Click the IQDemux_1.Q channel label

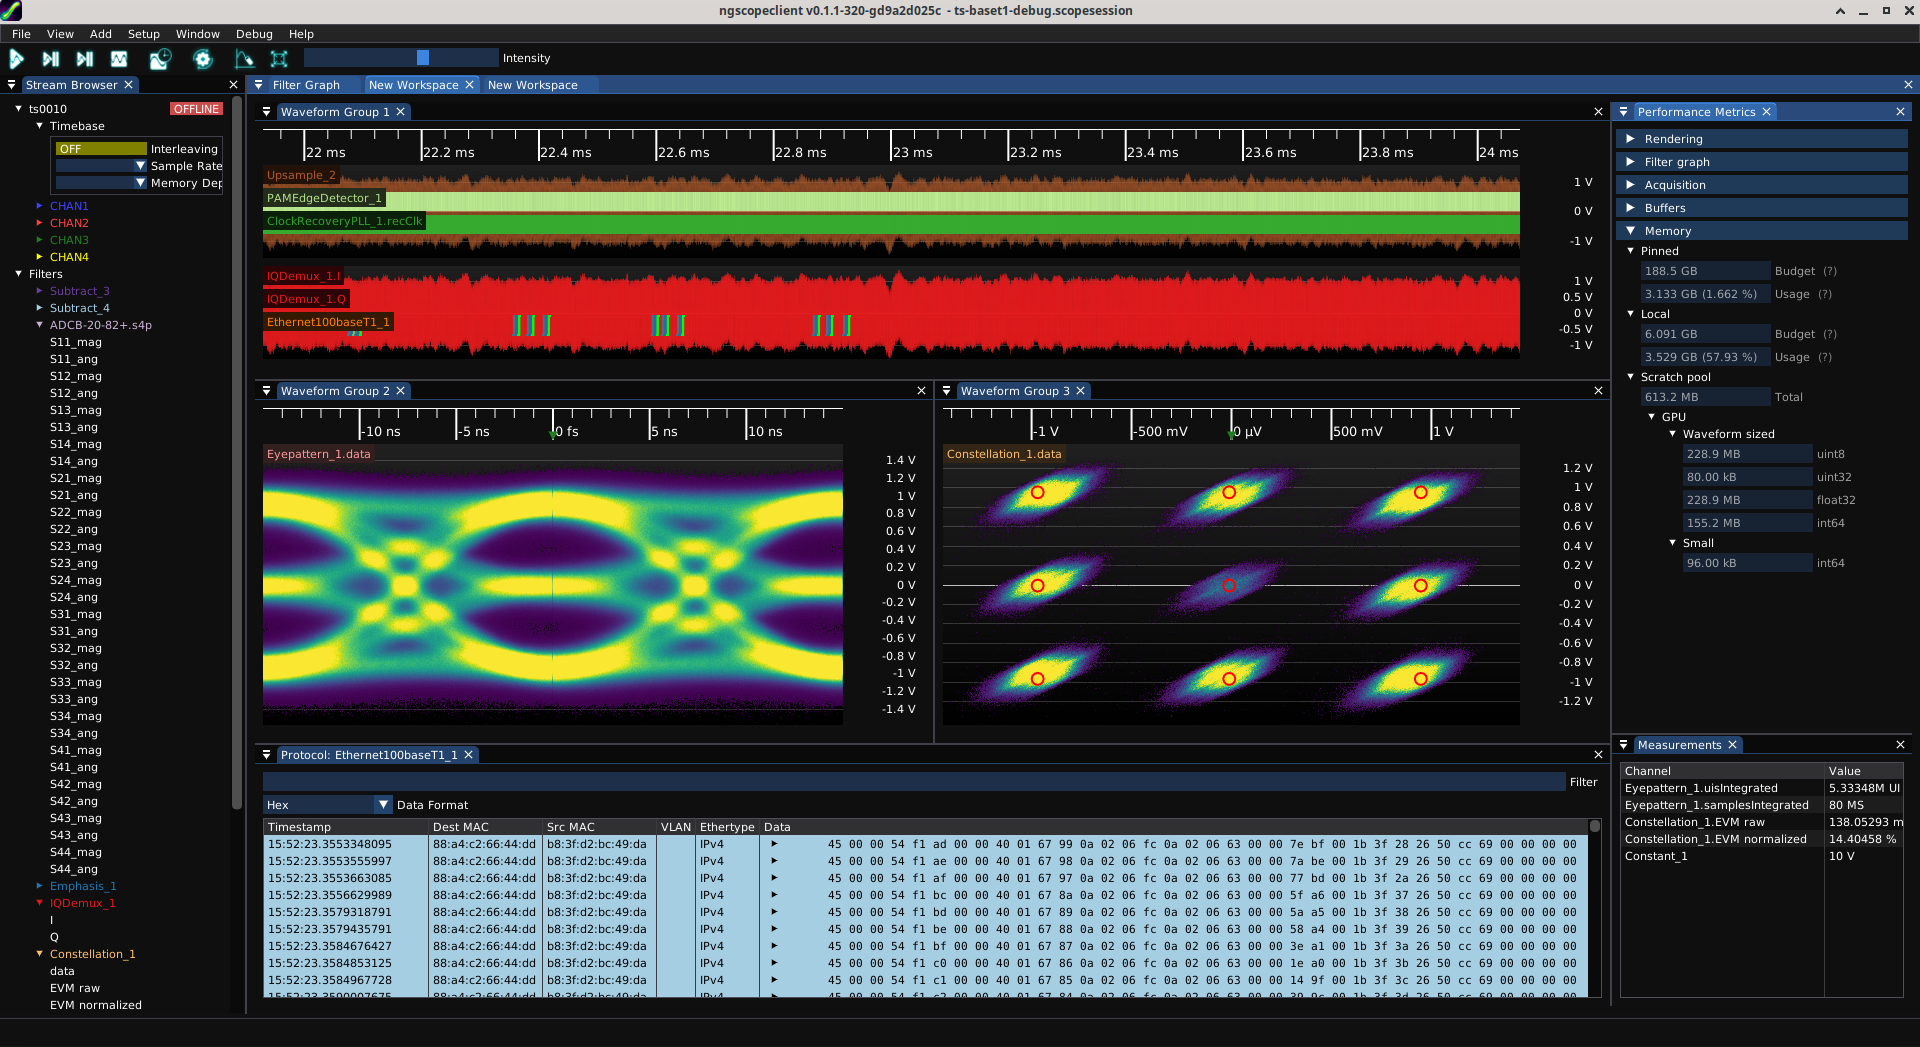(306, 299)
